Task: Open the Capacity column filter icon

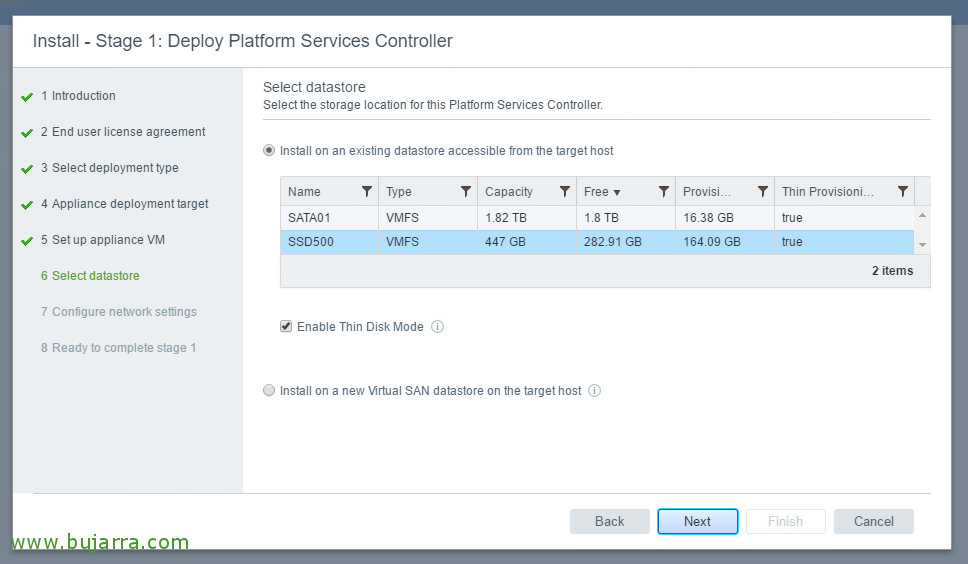Action: 564,192
